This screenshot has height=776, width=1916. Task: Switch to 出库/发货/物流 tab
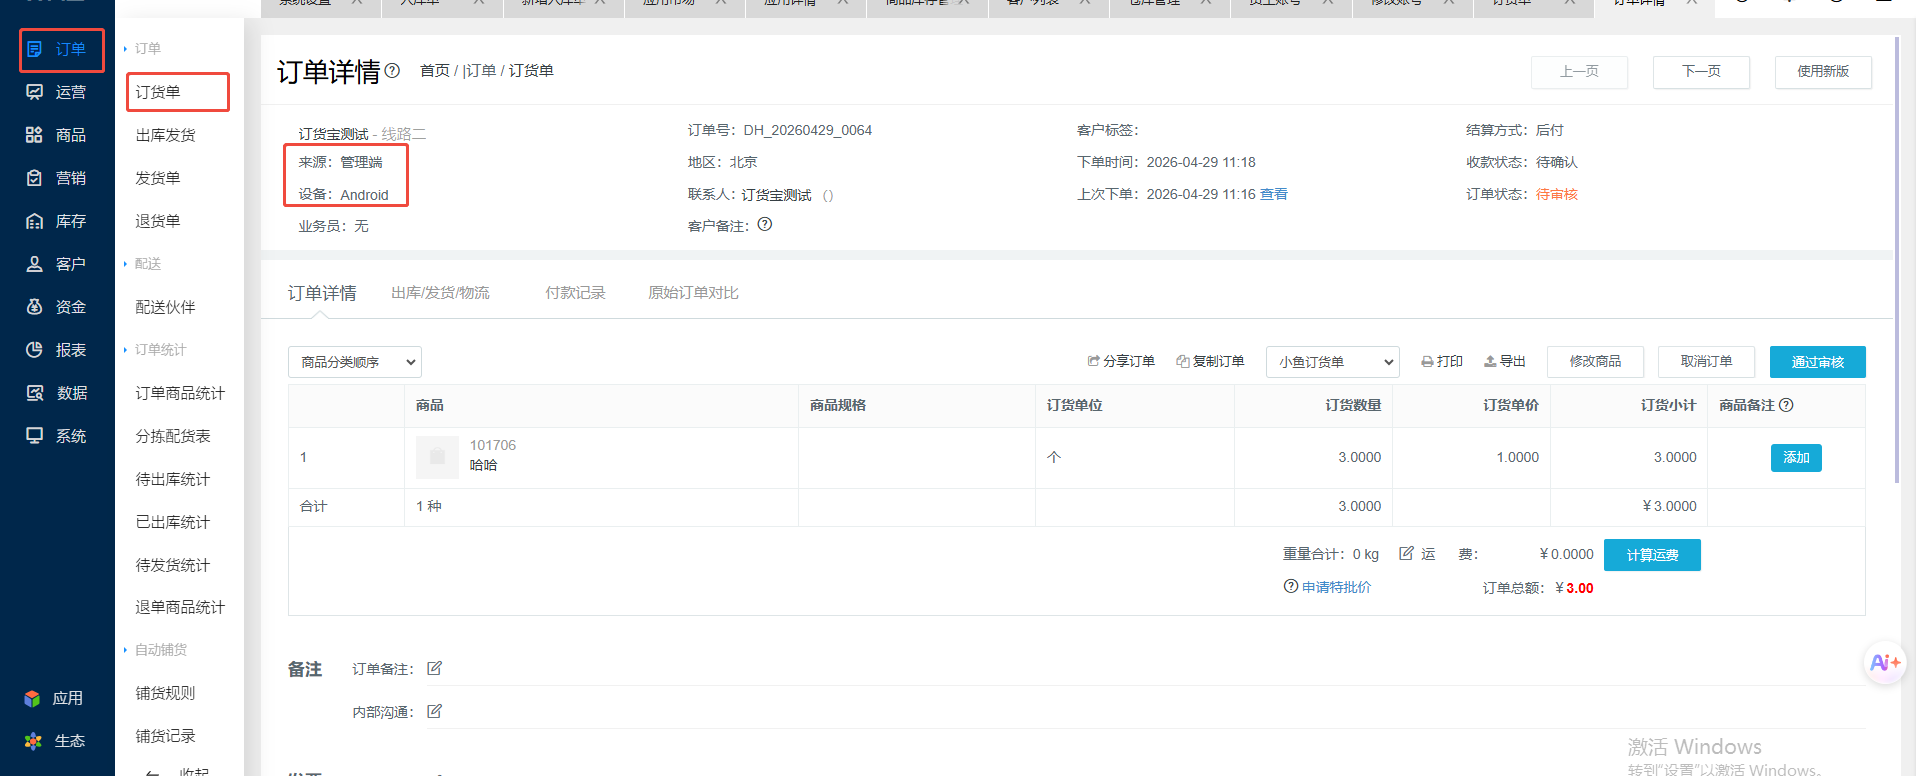coord(440,293)
